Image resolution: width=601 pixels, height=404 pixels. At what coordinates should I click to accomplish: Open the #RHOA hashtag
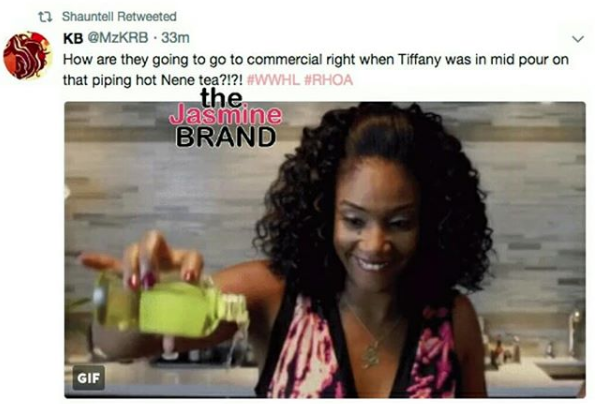click(328, 80)
